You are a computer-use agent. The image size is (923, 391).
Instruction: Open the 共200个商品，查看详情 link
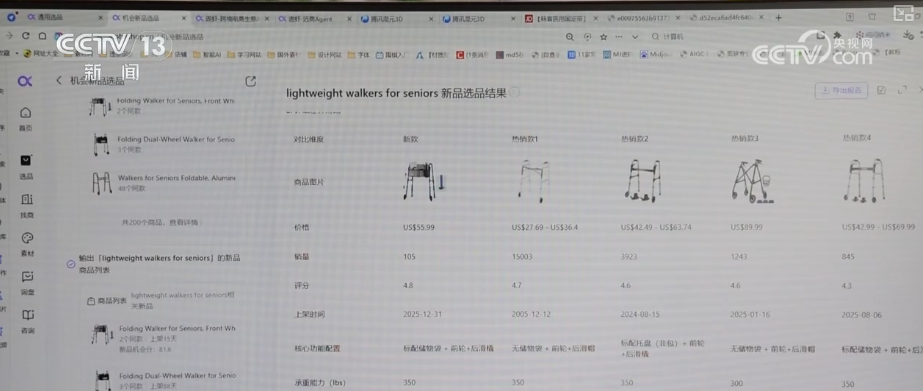tap(162, 223)
